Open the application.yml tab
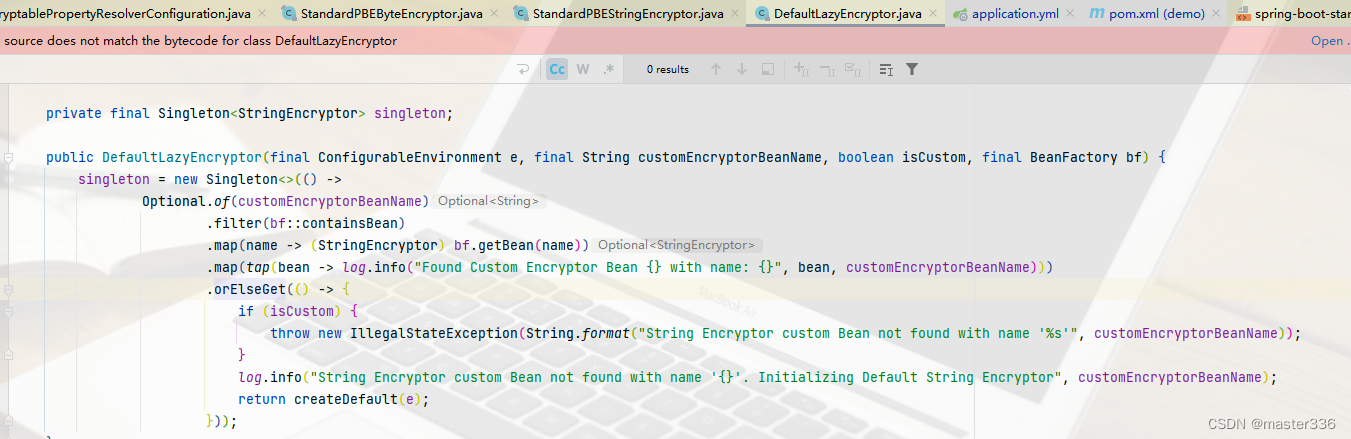This screenshot has width=1351, height=439. tap(1013, 14)
